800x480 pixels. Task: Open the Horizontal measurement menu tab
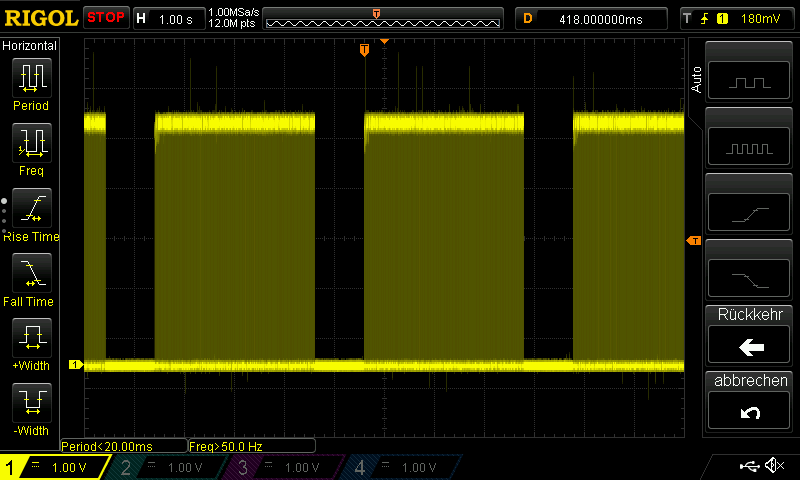pos(30,46)
